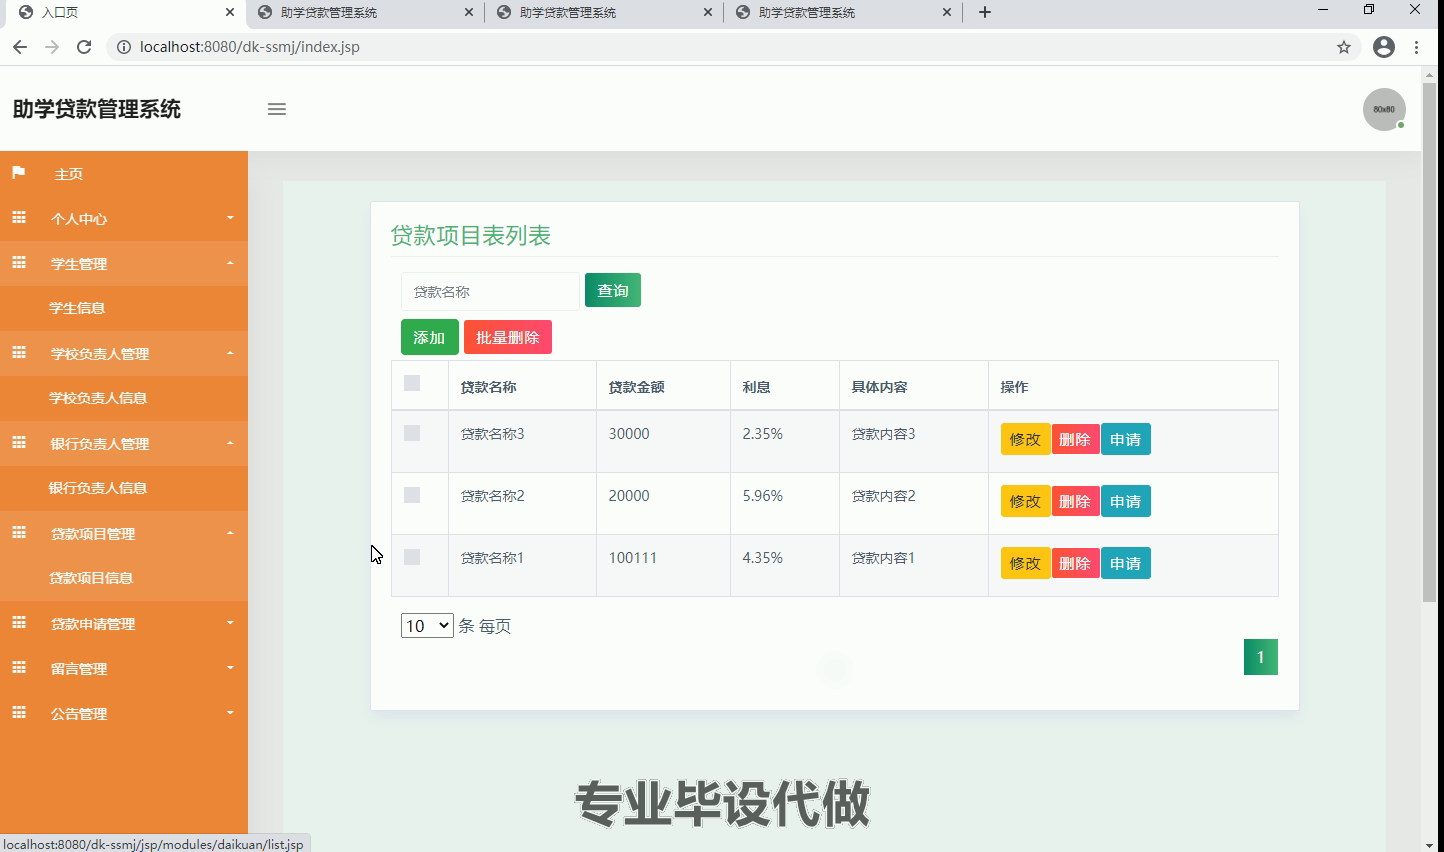Click the grid icon beside 学生管理
Image resolution: width=1444 pixels, height=852 pixels.
coord(18,263)
